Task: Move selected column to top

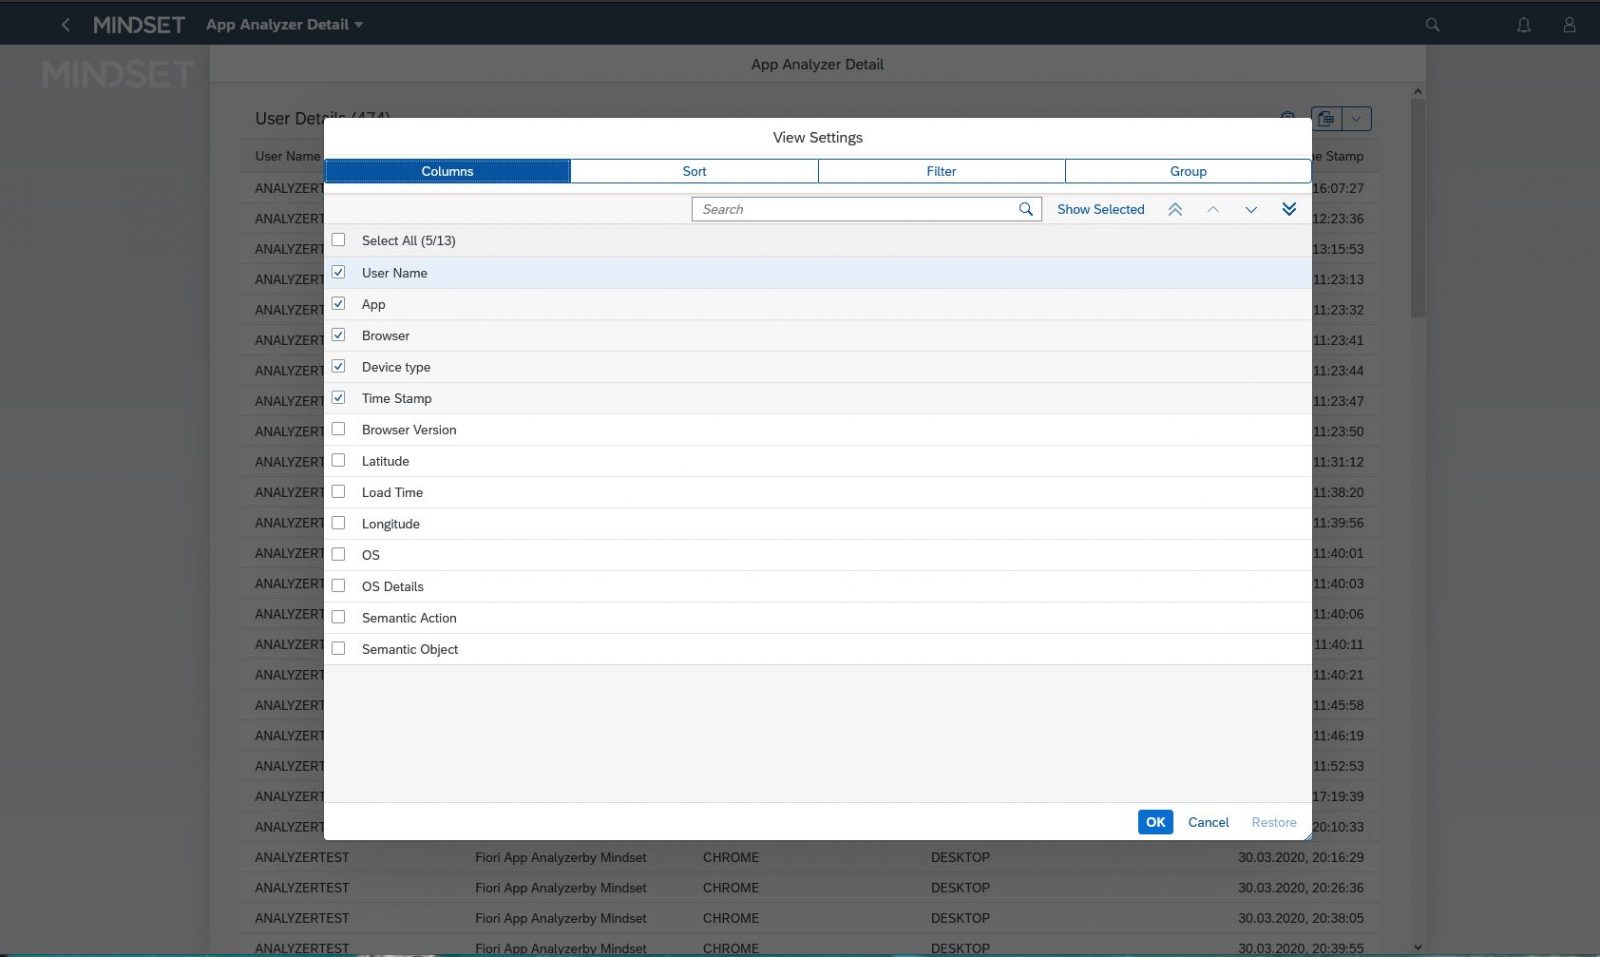Action: coord(1175,209)
